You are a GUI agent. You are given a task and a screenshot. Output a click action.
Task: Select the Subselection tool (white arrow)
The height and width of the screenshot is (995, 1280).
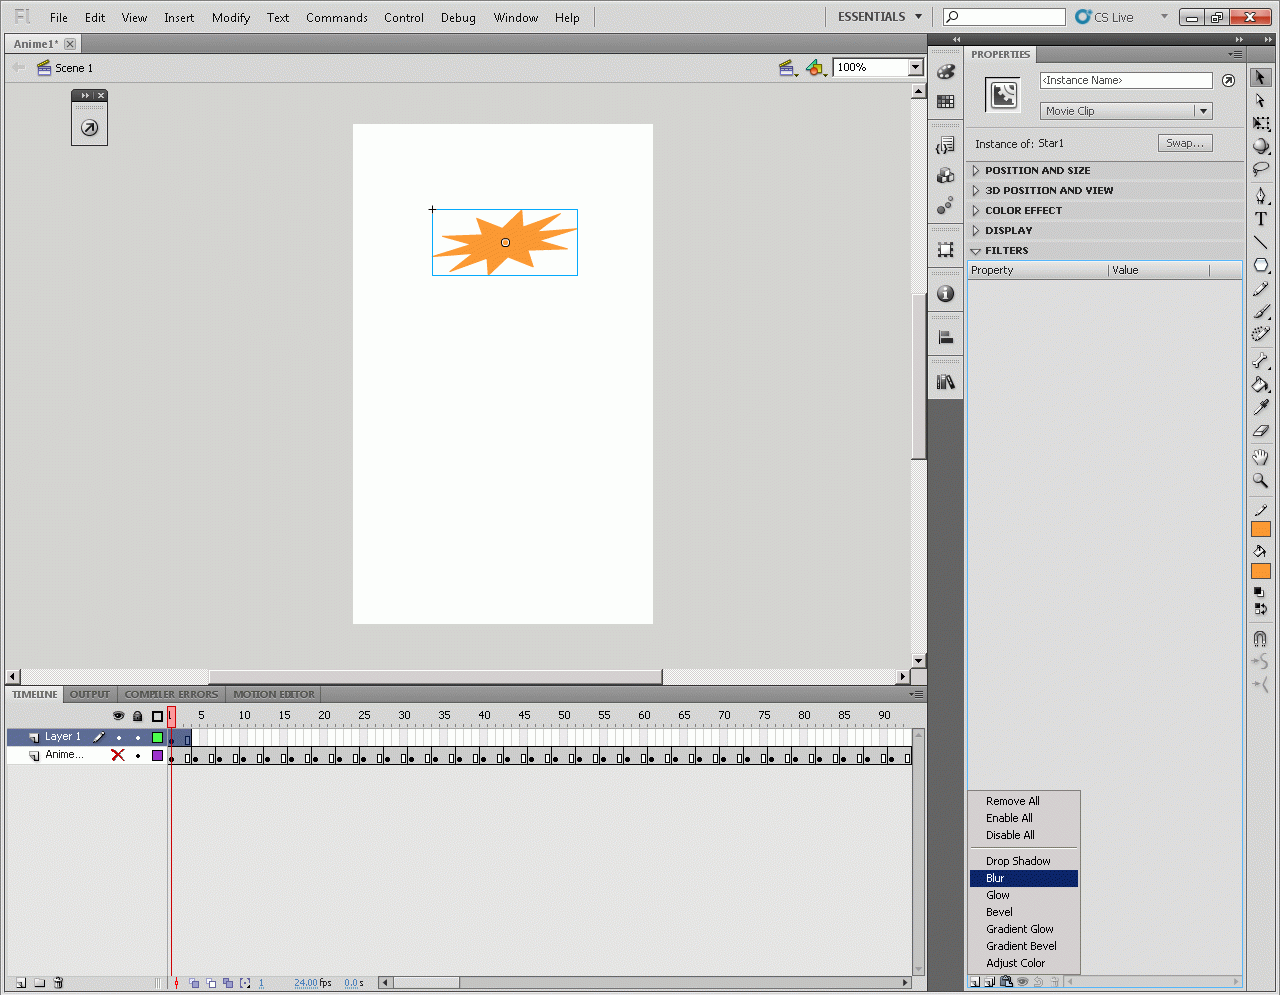pos(1260,100)
